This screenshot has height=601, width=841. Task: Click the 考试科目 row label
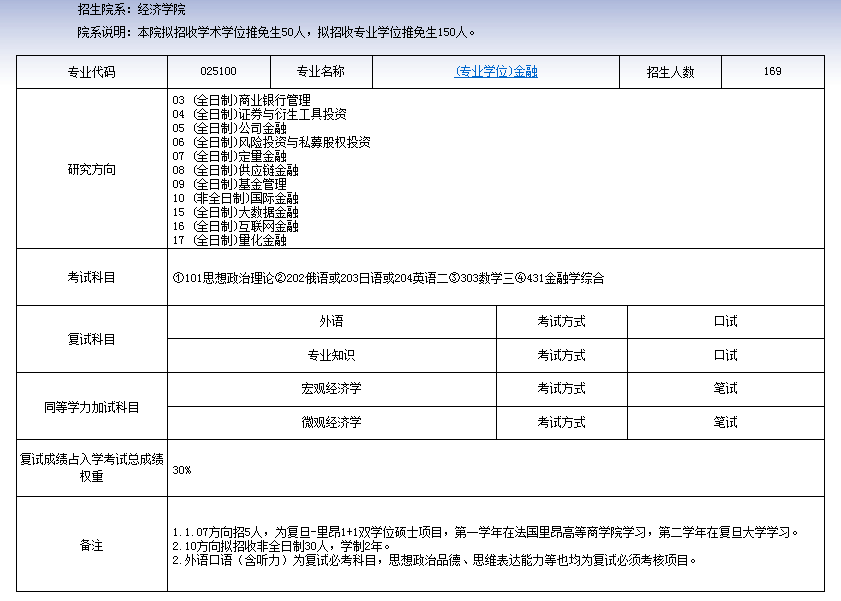90,276
